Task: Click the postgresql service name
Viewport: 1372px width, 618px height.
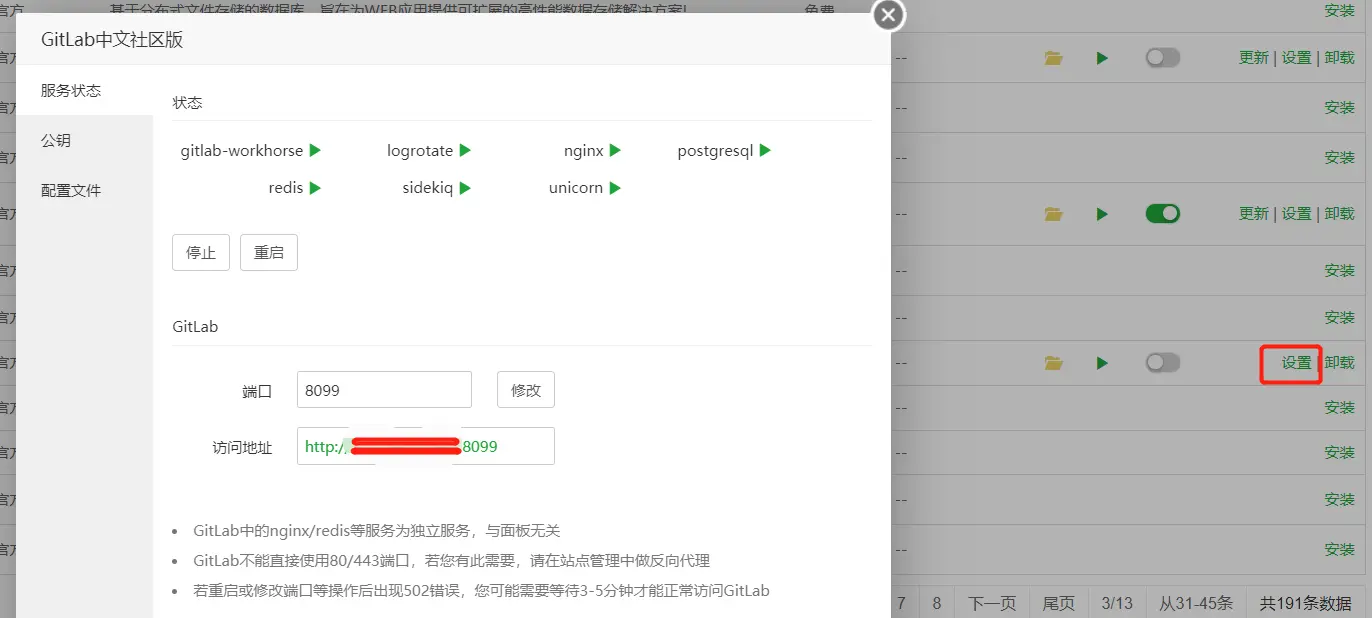Action: [715, 151]
